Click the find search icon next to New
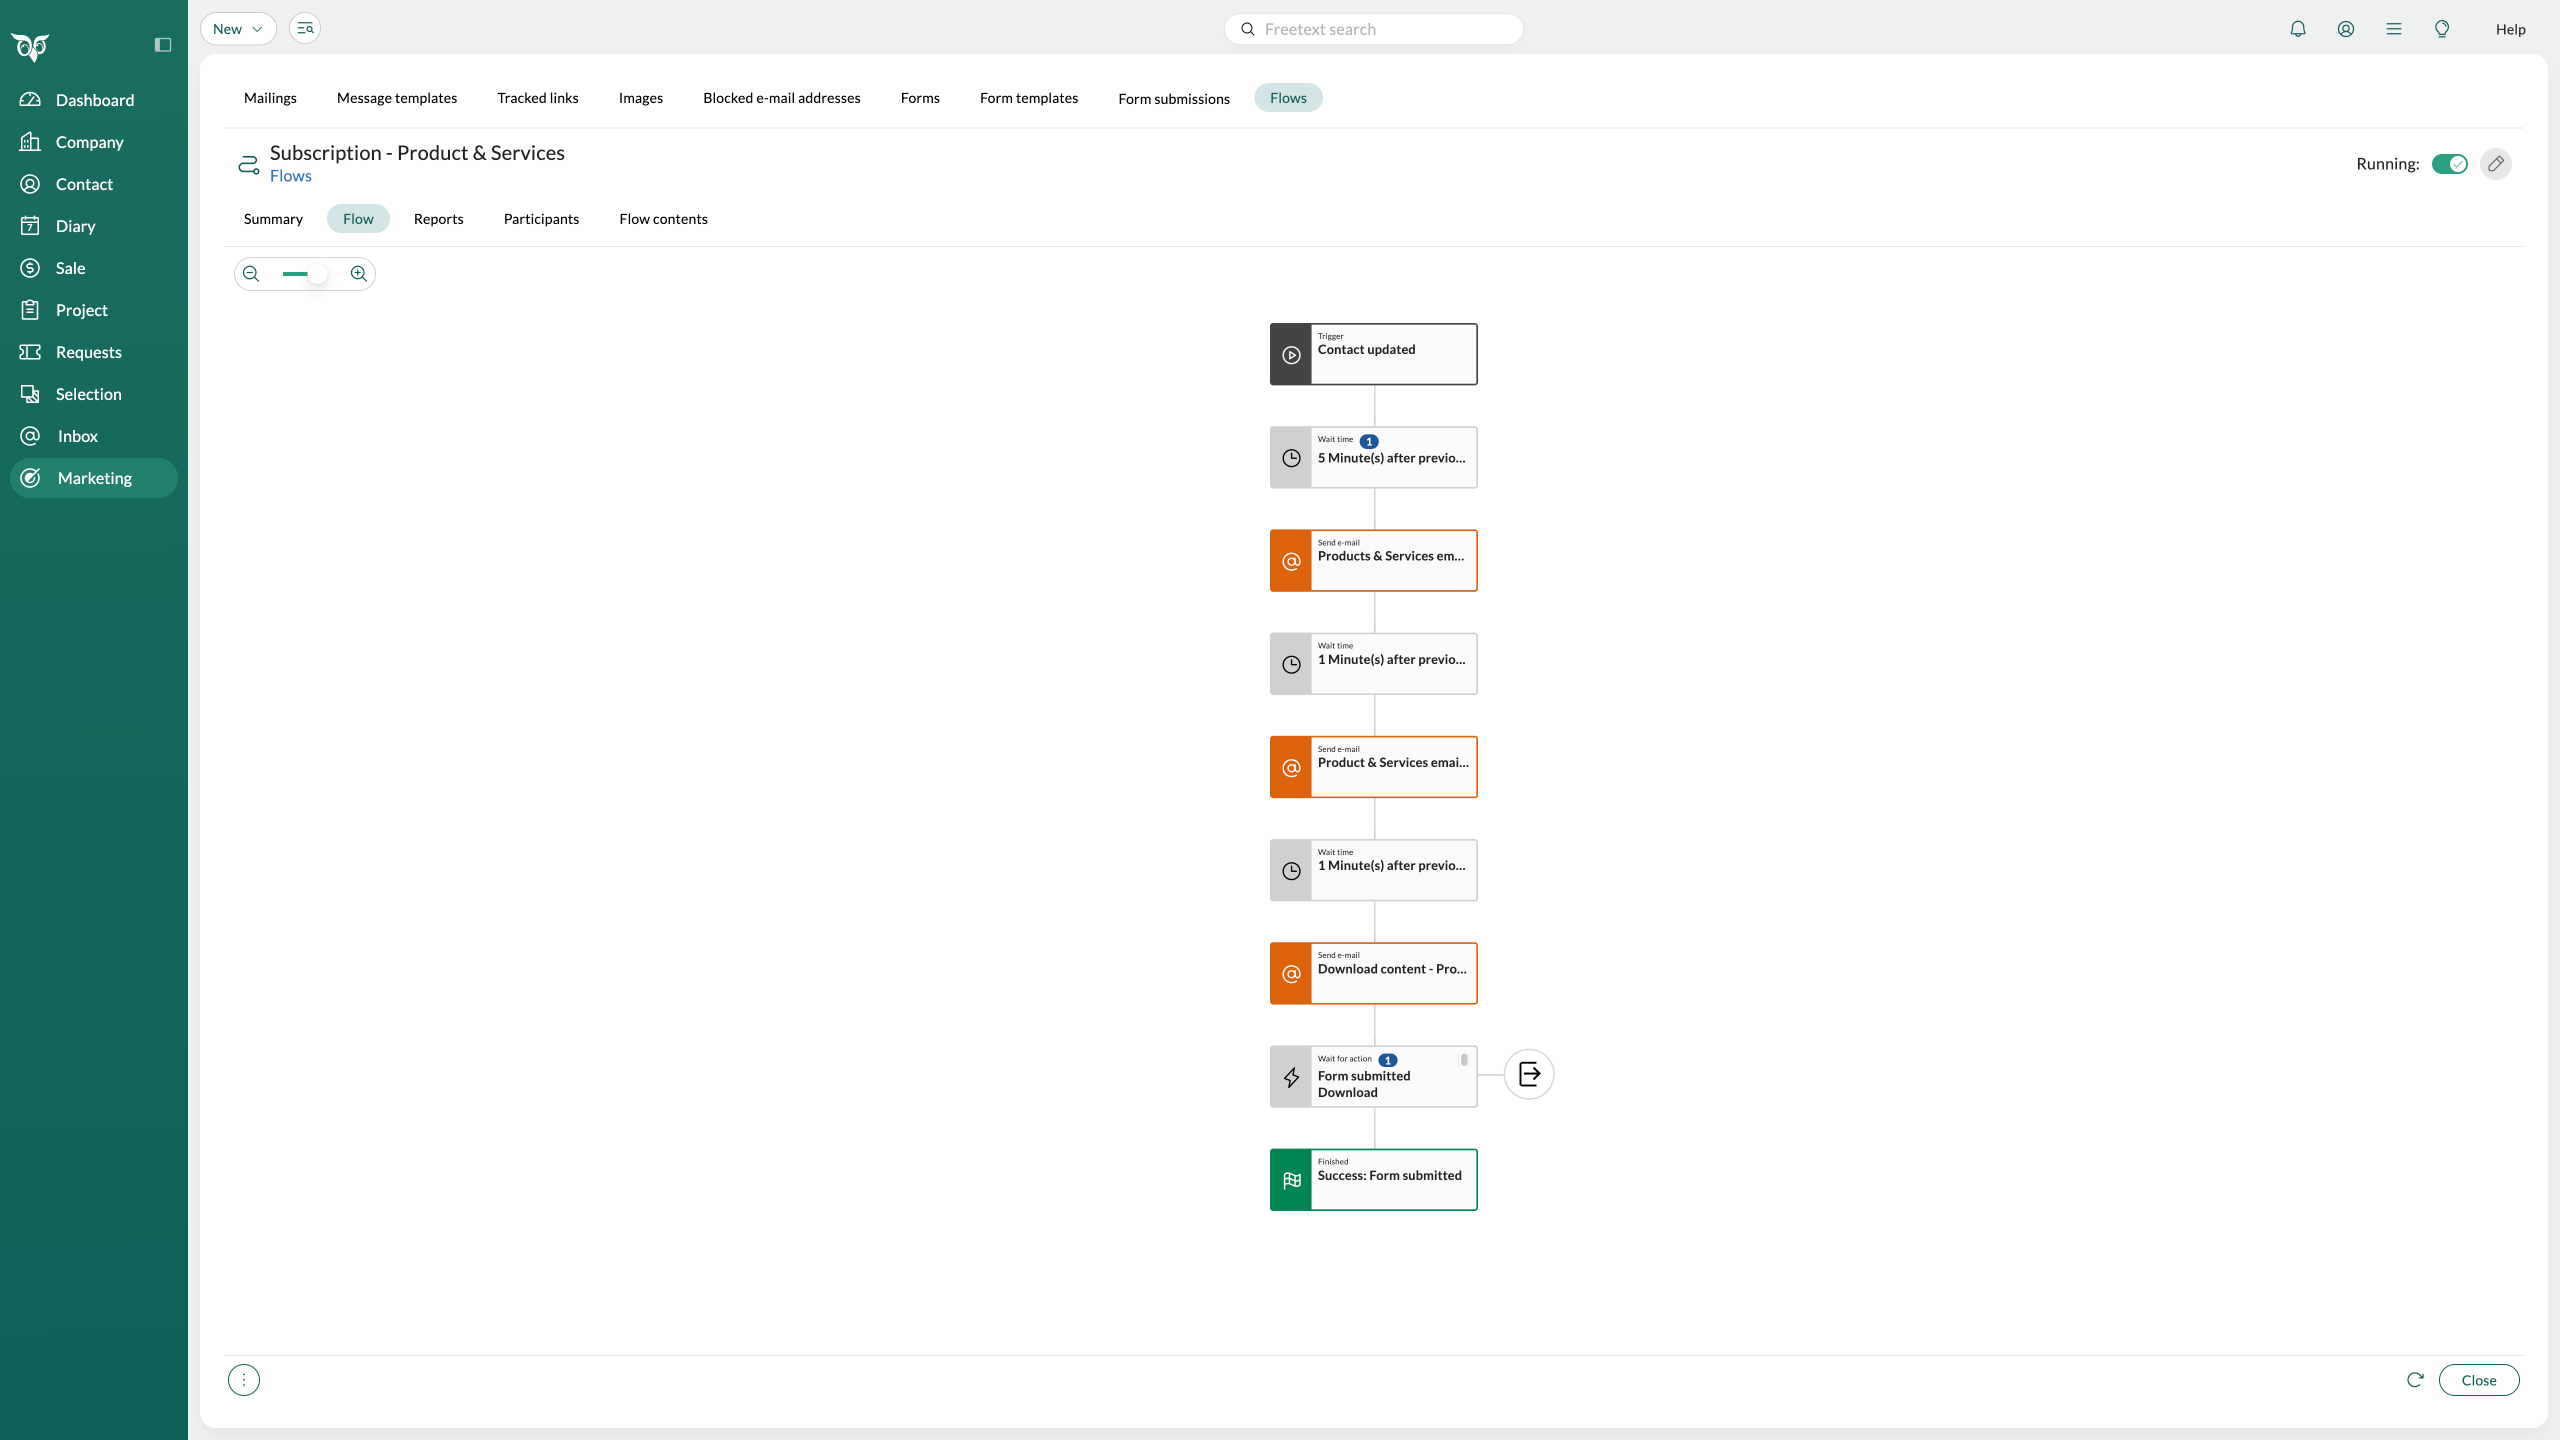 point(305,29)
